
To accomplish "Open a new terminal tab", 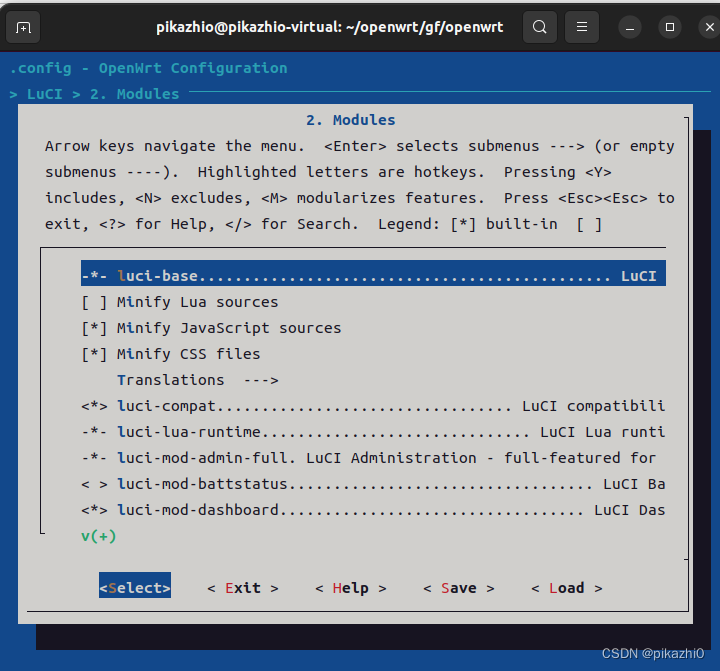I will pyautogui.click(x=23, y=28).
